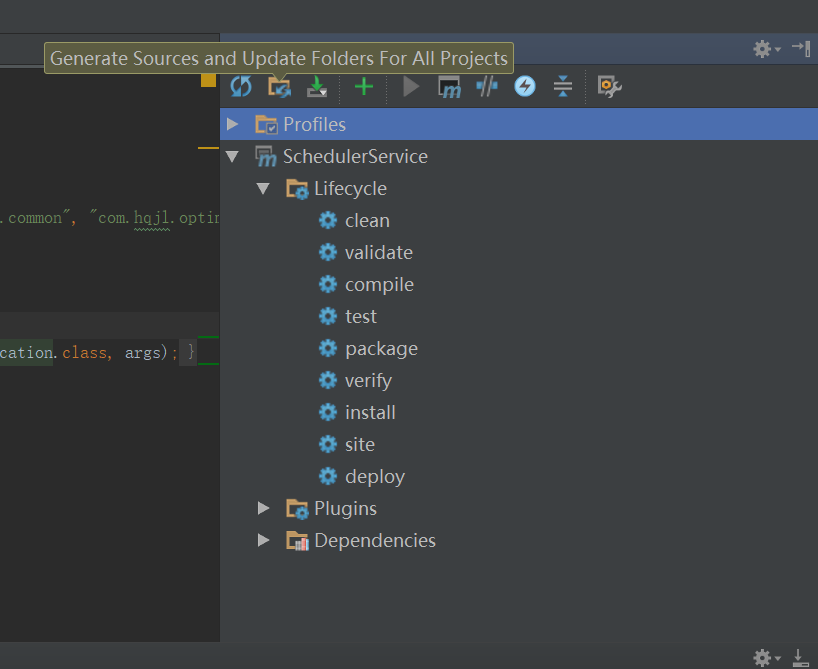Click gear icon next to clean
Viewport: 818px width, 669px height.
(328, 220)
